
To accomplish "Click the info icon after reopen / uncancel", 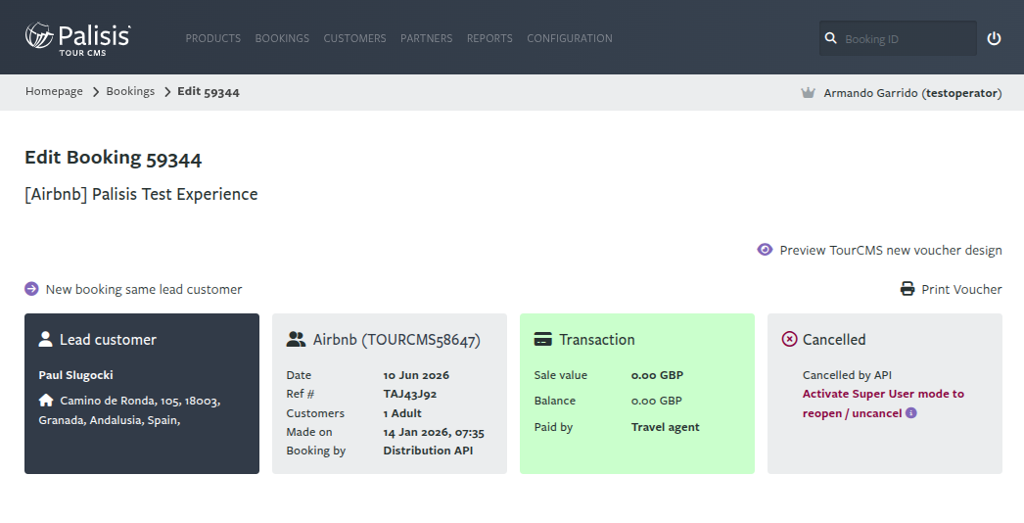I will tap(911, 413).
